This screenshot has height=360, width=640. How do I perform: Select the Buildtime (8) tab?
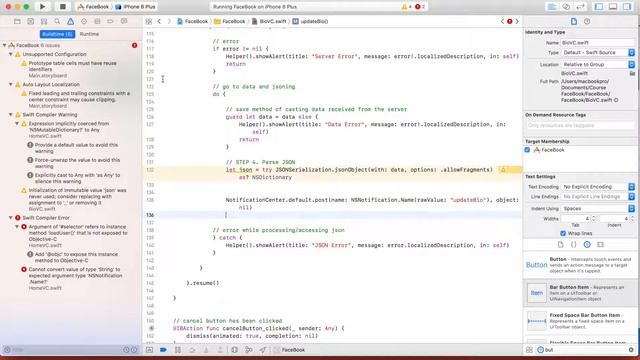58,34
